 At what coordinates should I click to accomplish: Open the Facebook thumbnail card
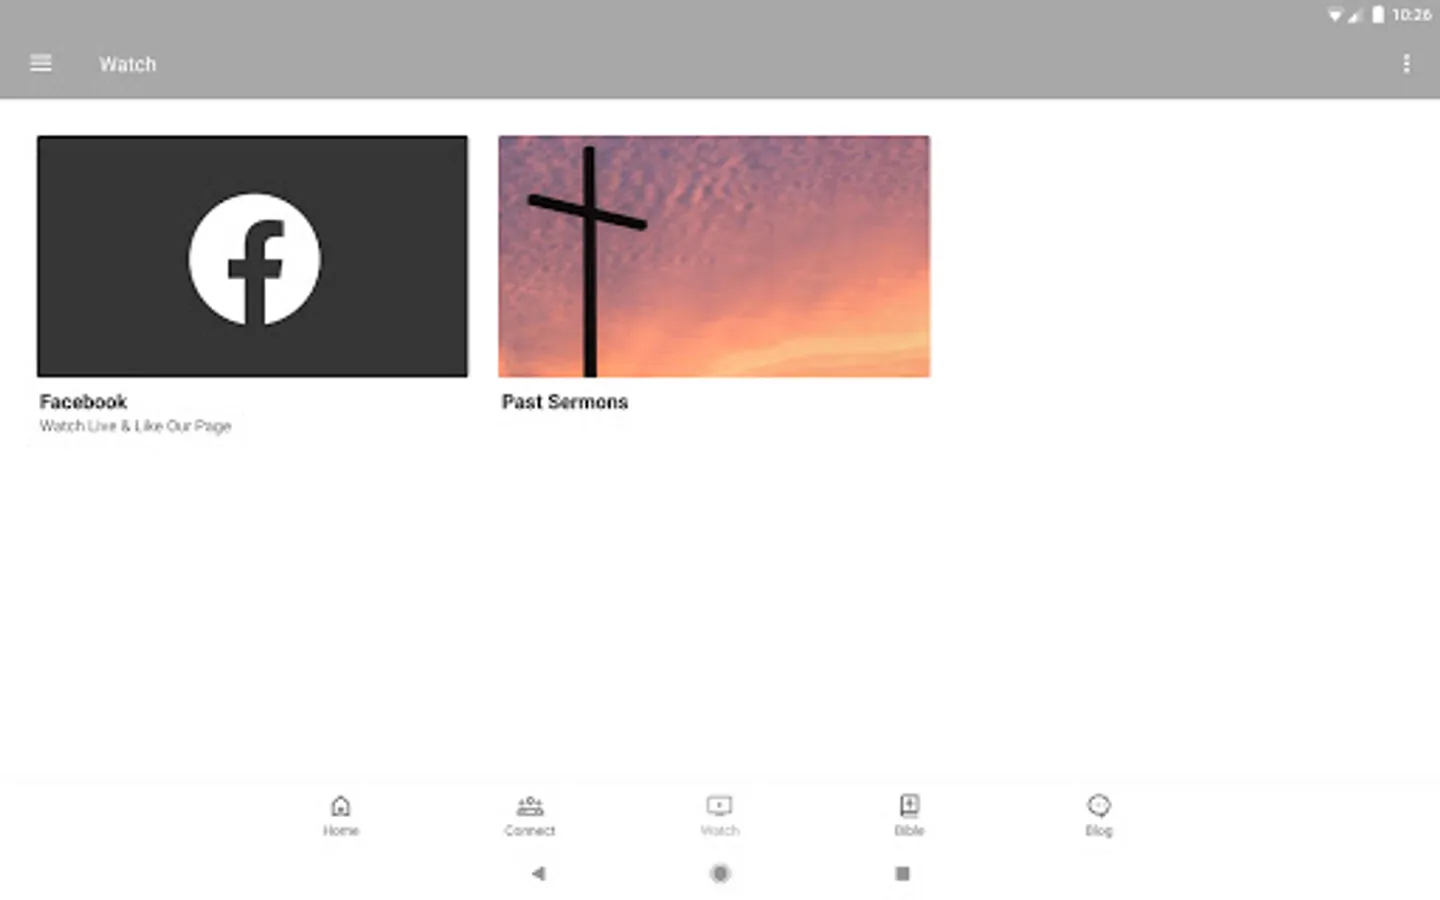point(252,256)
